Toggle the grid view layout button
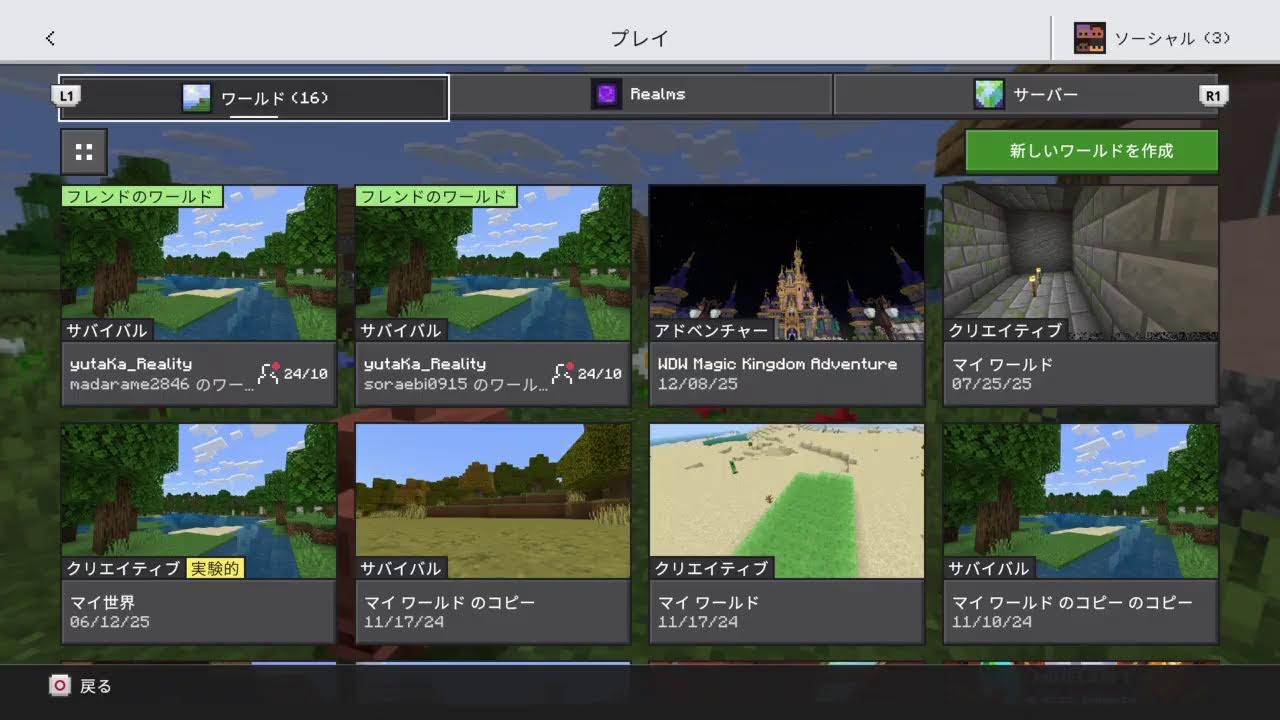Screen dimensions: 1280x720 84,152
